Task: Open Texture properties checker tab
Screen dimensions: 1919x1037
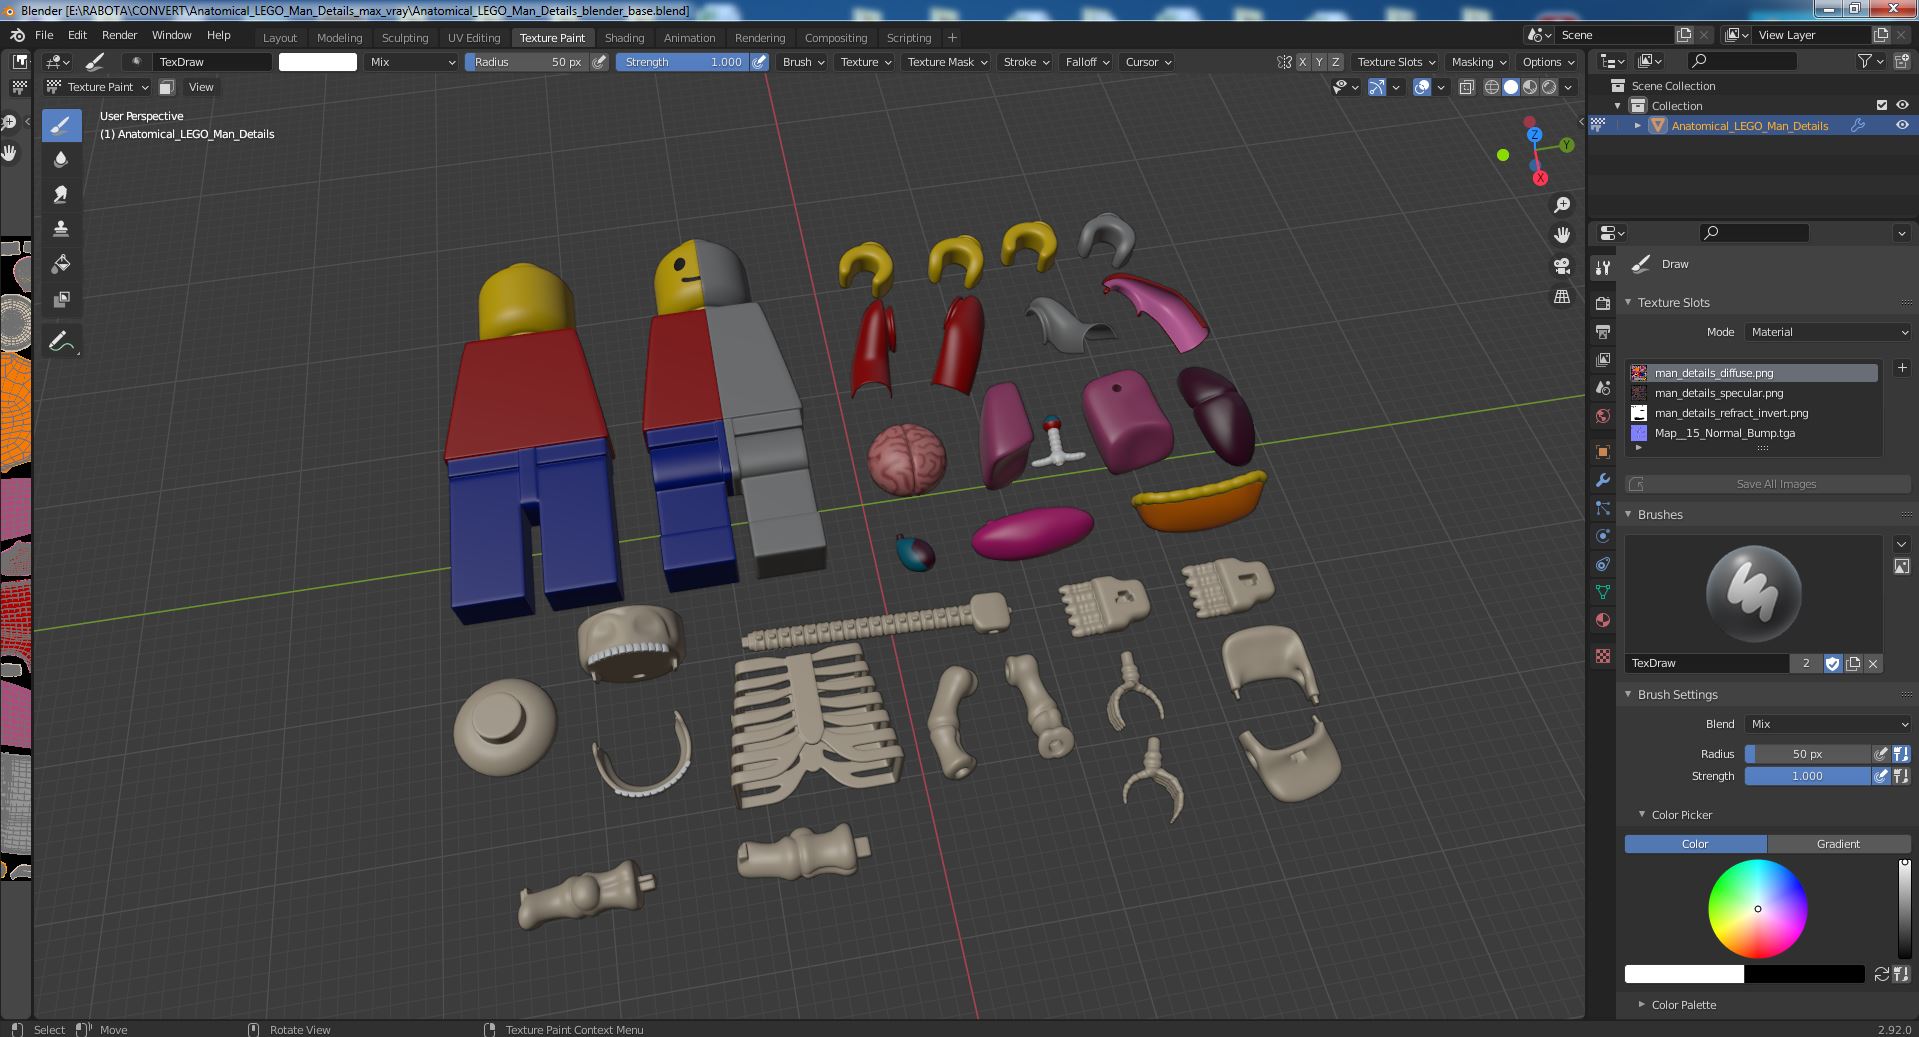Action: click(x=1603, y=656)
